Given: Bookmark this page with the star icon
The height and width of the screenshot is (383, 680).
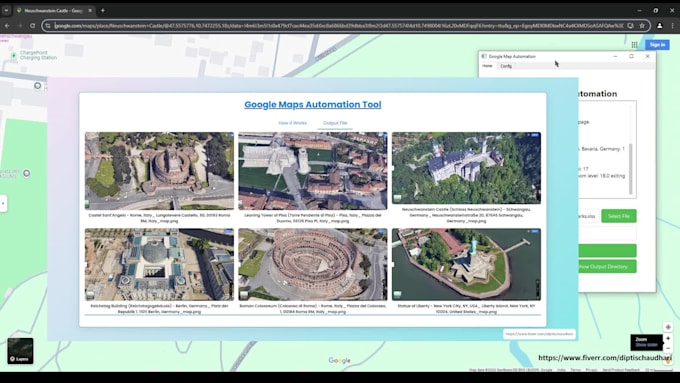Looking at the screenshot, I should [642, 26].
